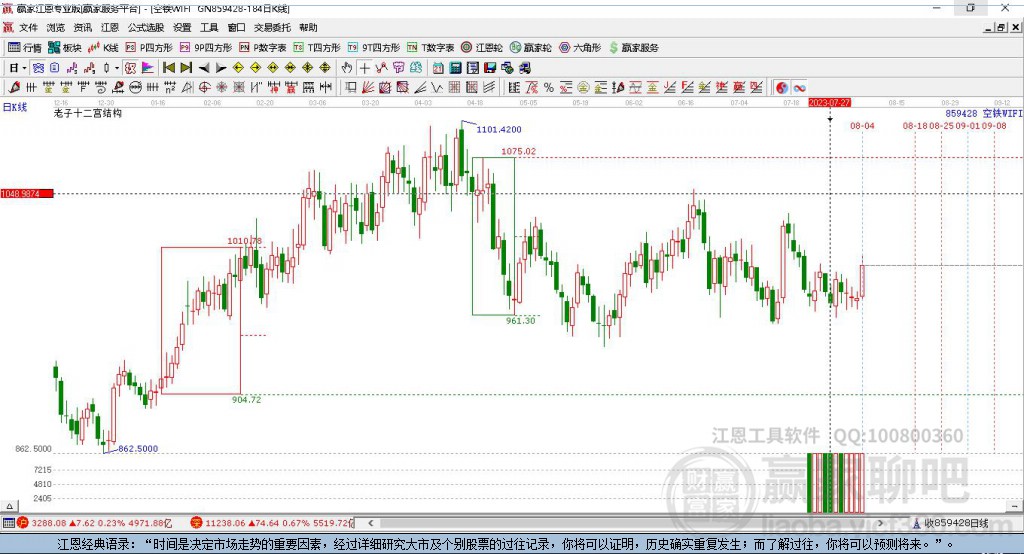Click the n² square-number tool icon
Viewport: 1024px width, 554px height.
(170, 88)
